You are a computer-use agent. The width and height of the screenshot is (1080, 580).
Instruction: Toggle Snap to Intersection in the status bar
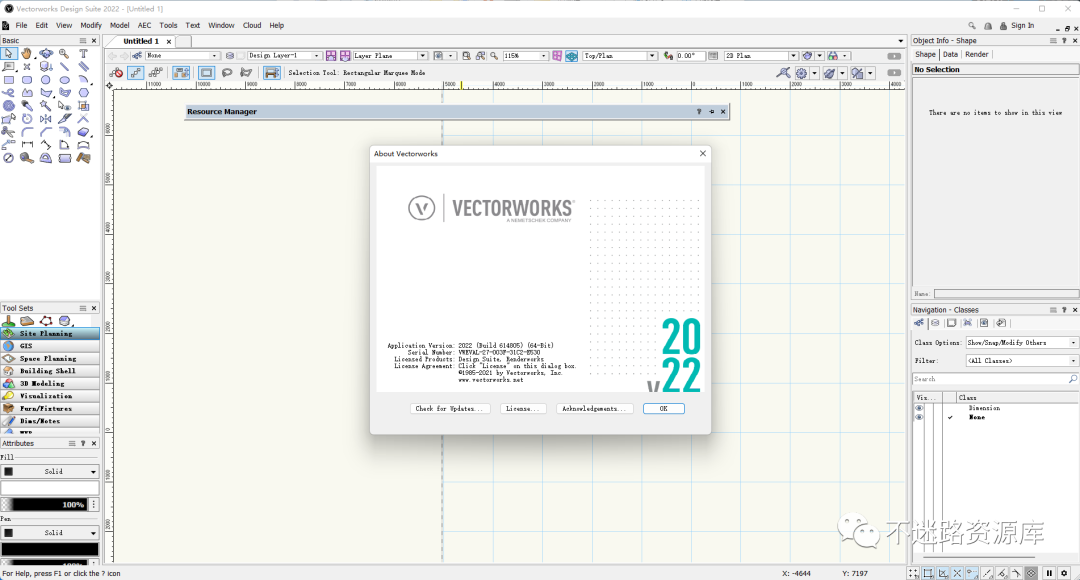(957, 573)
